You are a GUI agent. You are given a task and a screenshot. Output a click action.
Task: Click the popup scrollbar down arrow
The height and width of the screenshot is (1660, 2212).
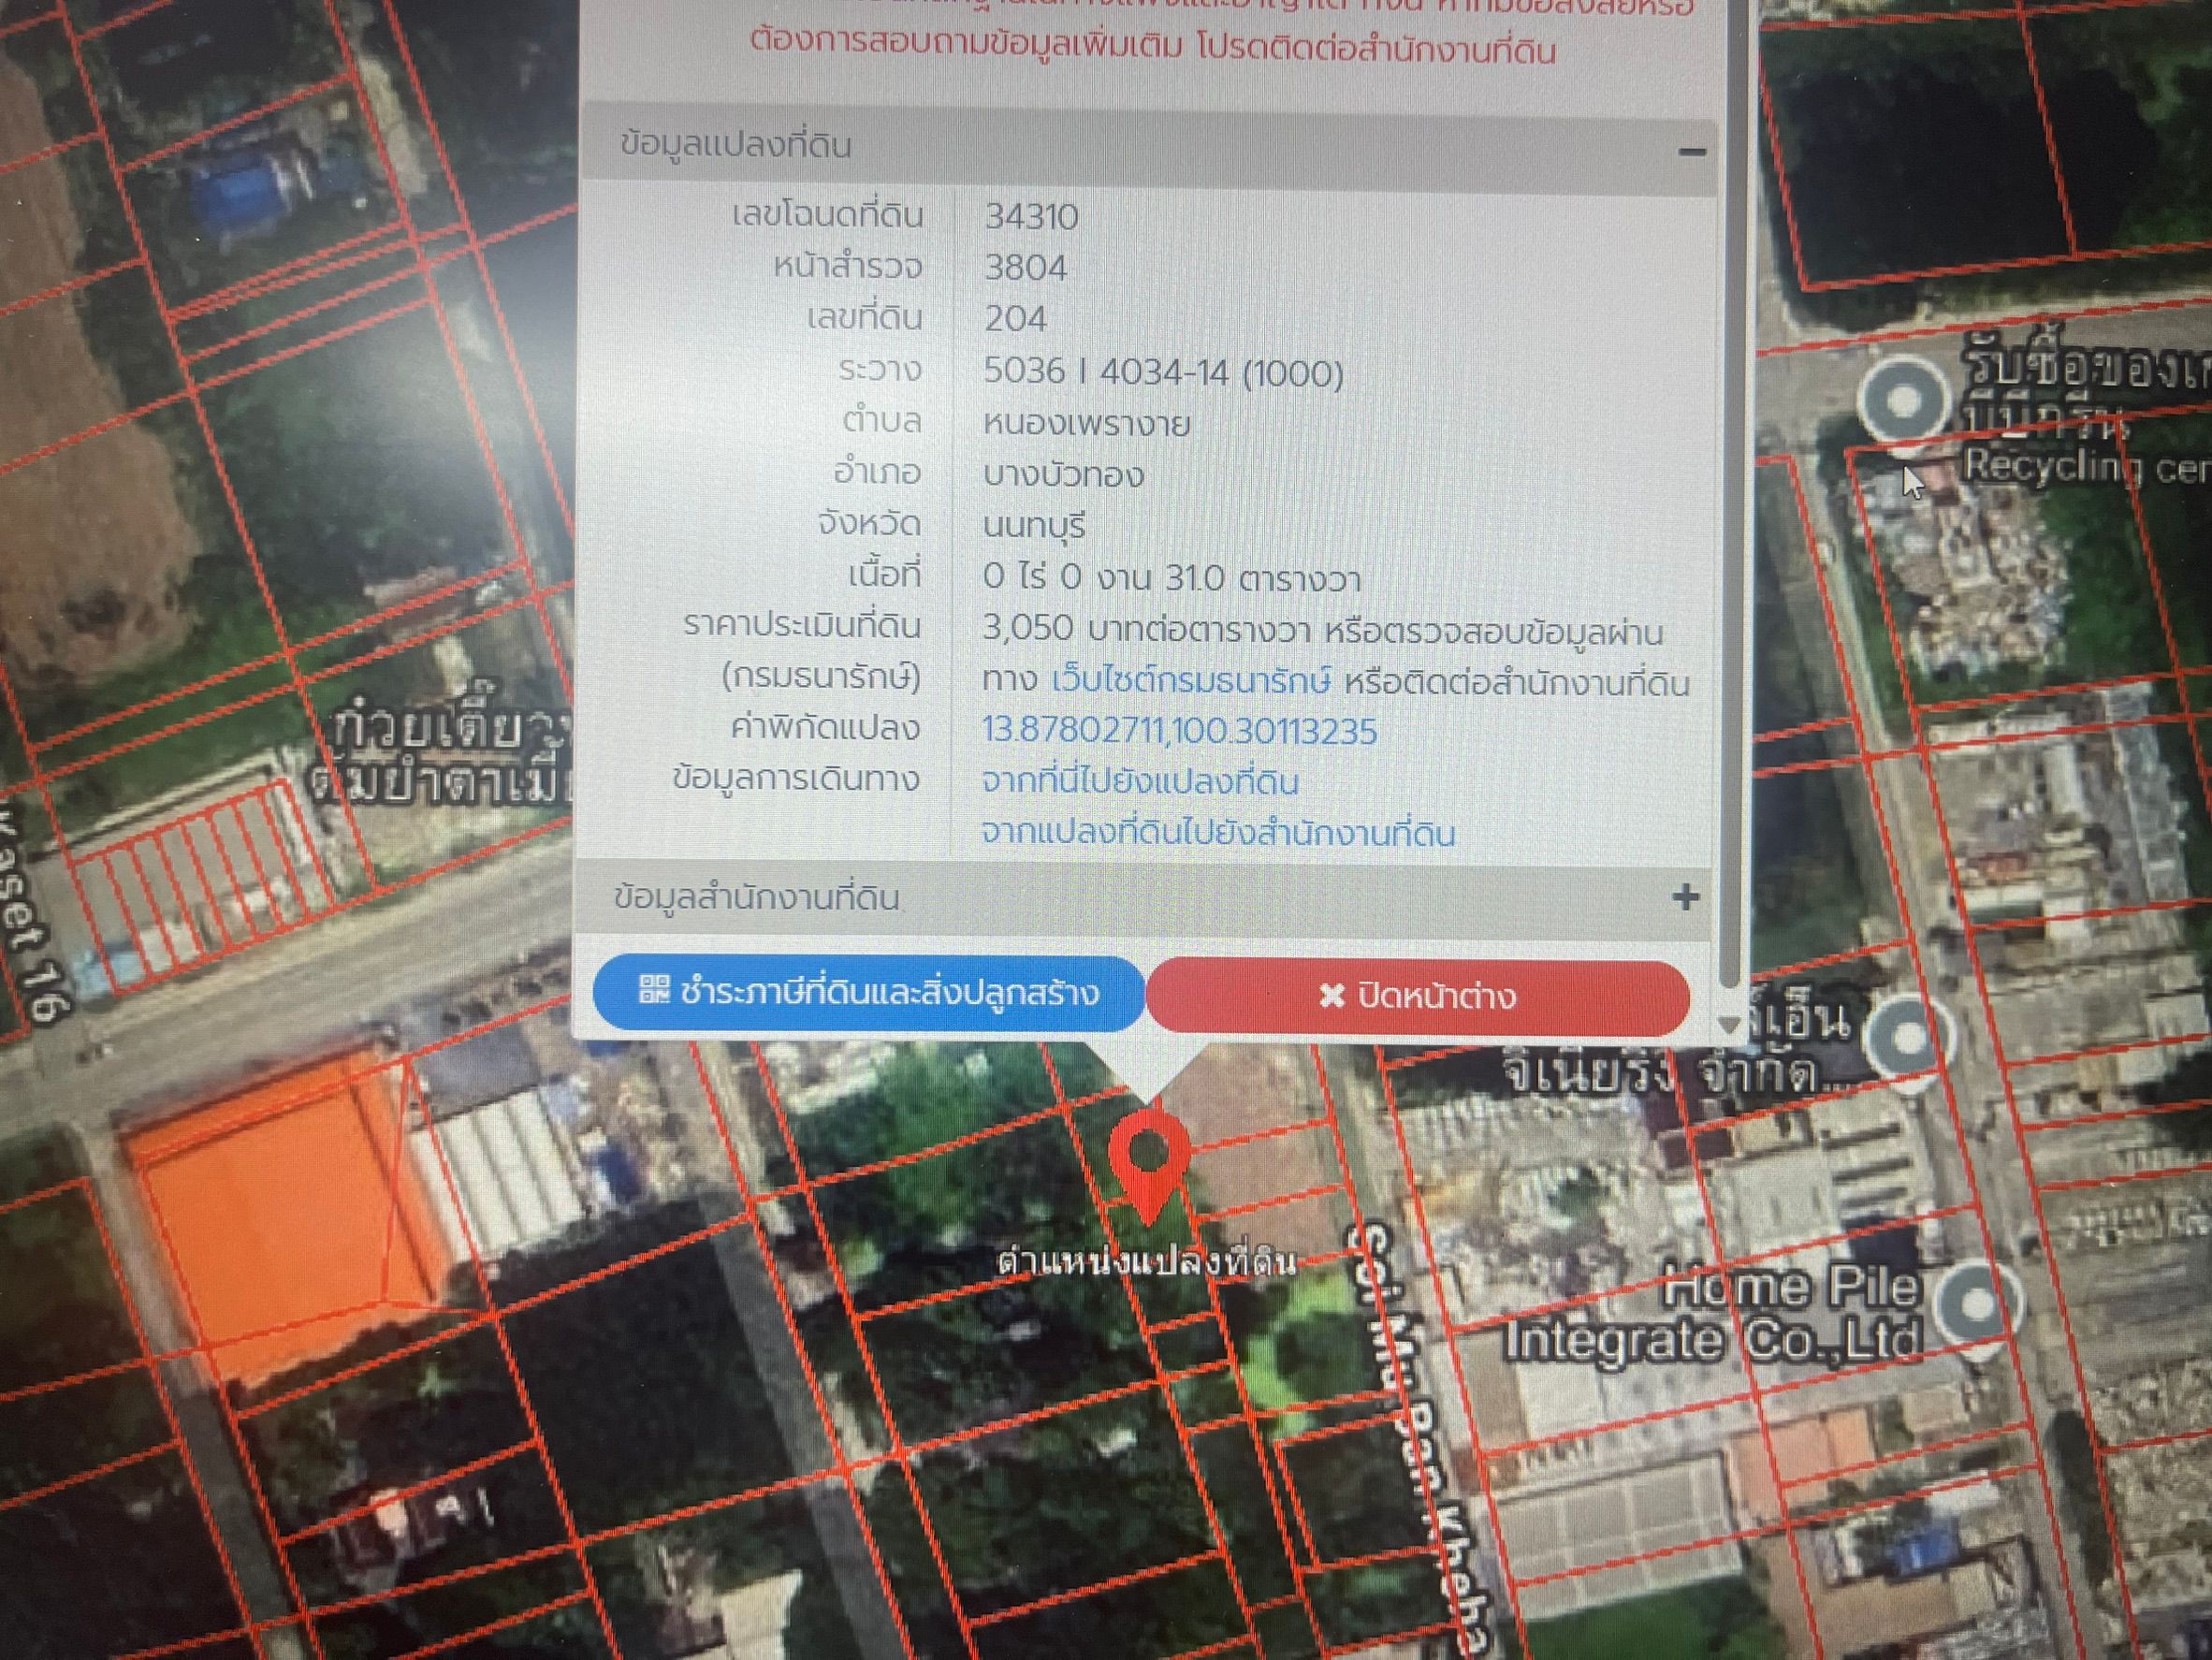point(1729,1024)
